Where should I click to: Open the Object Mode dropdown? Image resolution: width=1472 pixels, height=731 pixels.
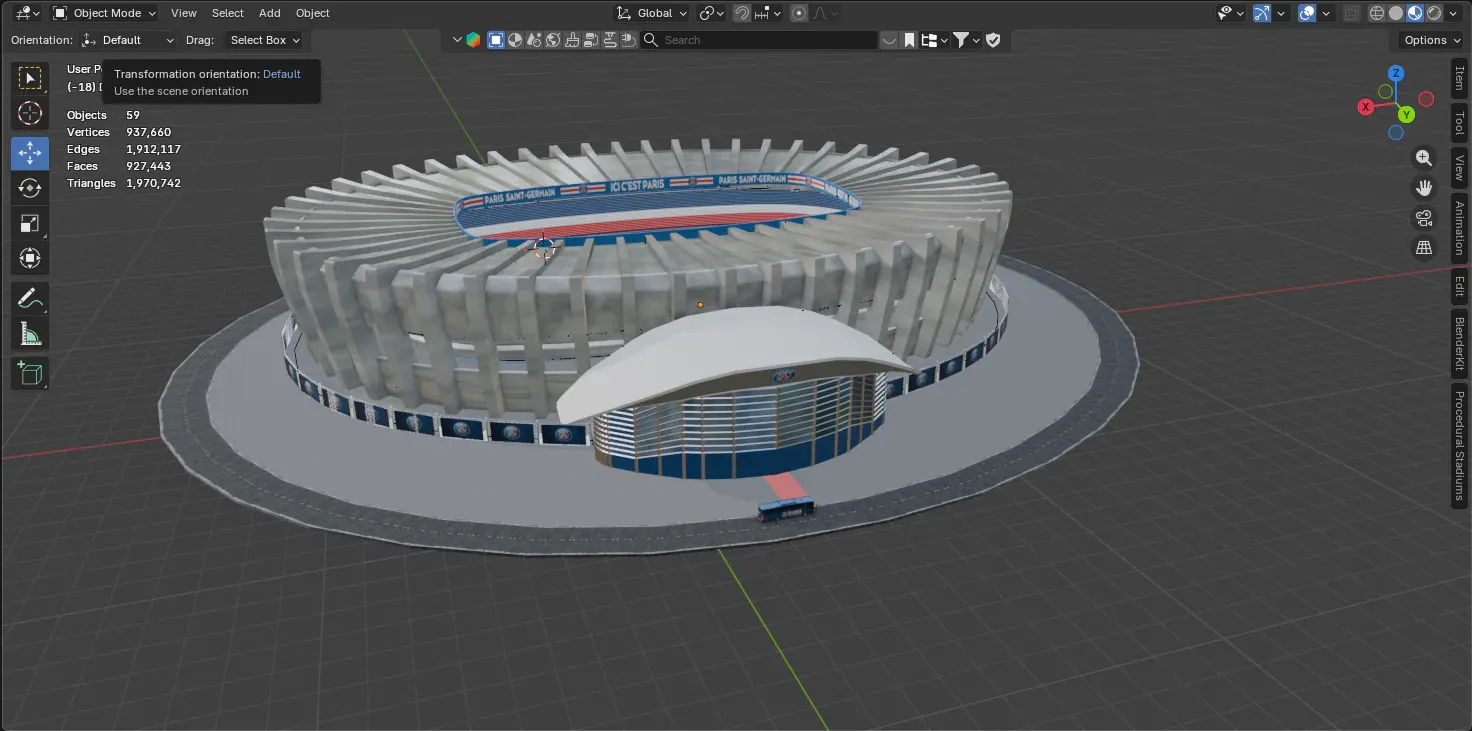(104, 13)
